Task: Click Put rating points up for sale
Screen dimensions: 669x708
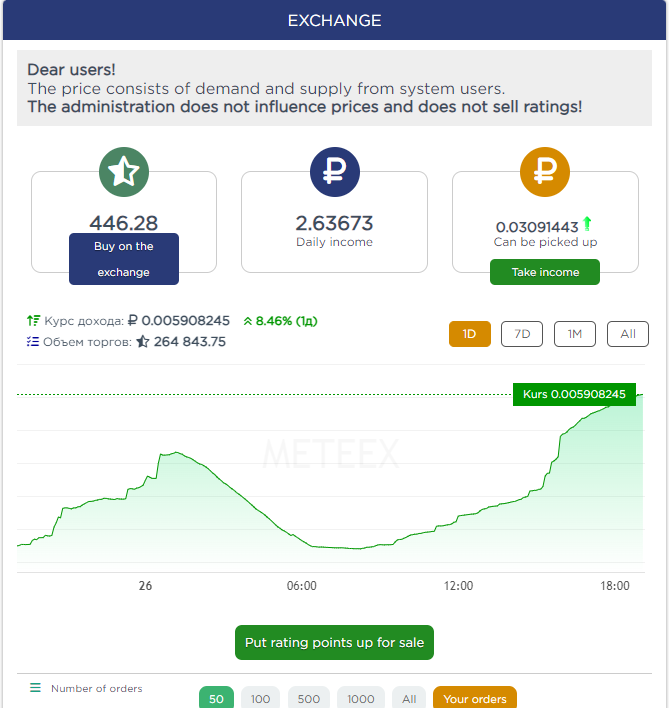Action: point(335,643)
